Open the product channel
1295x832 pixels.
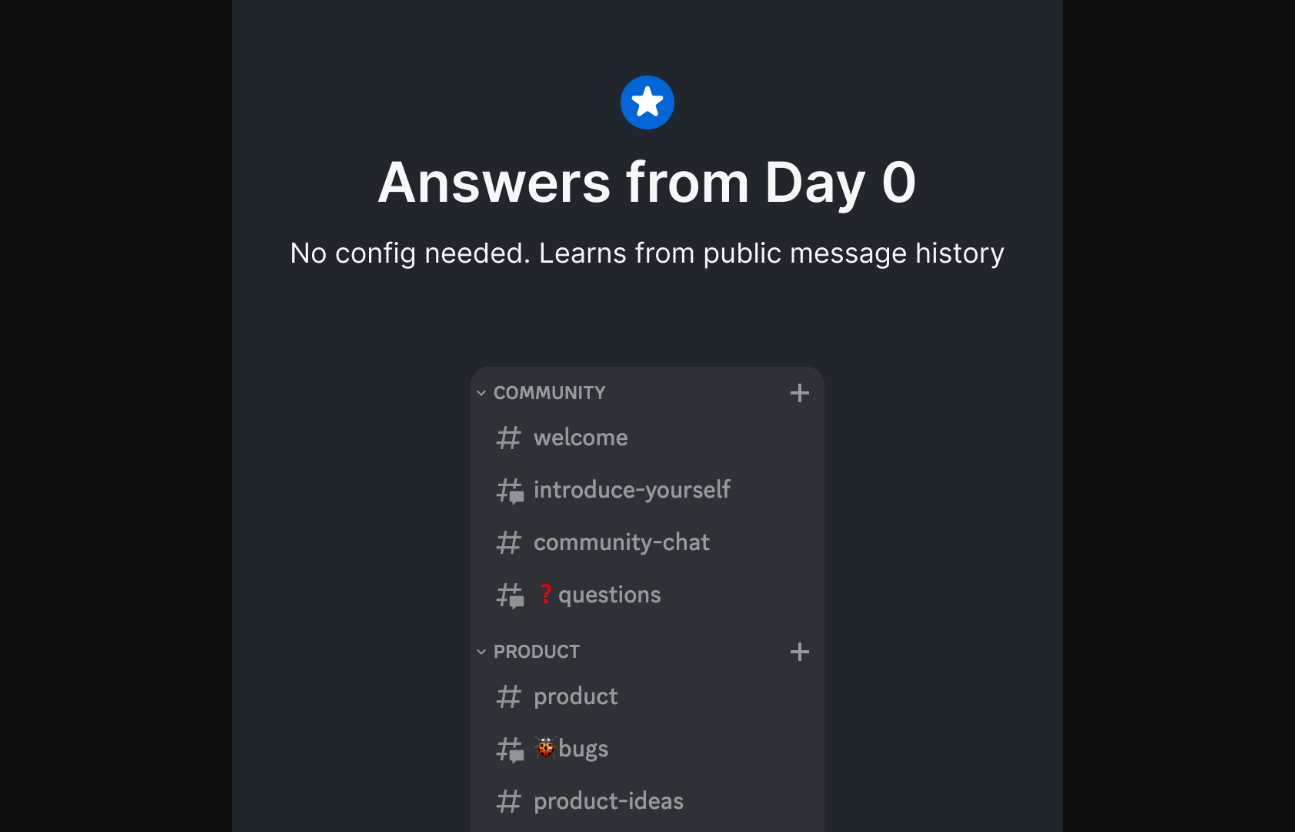575,697
